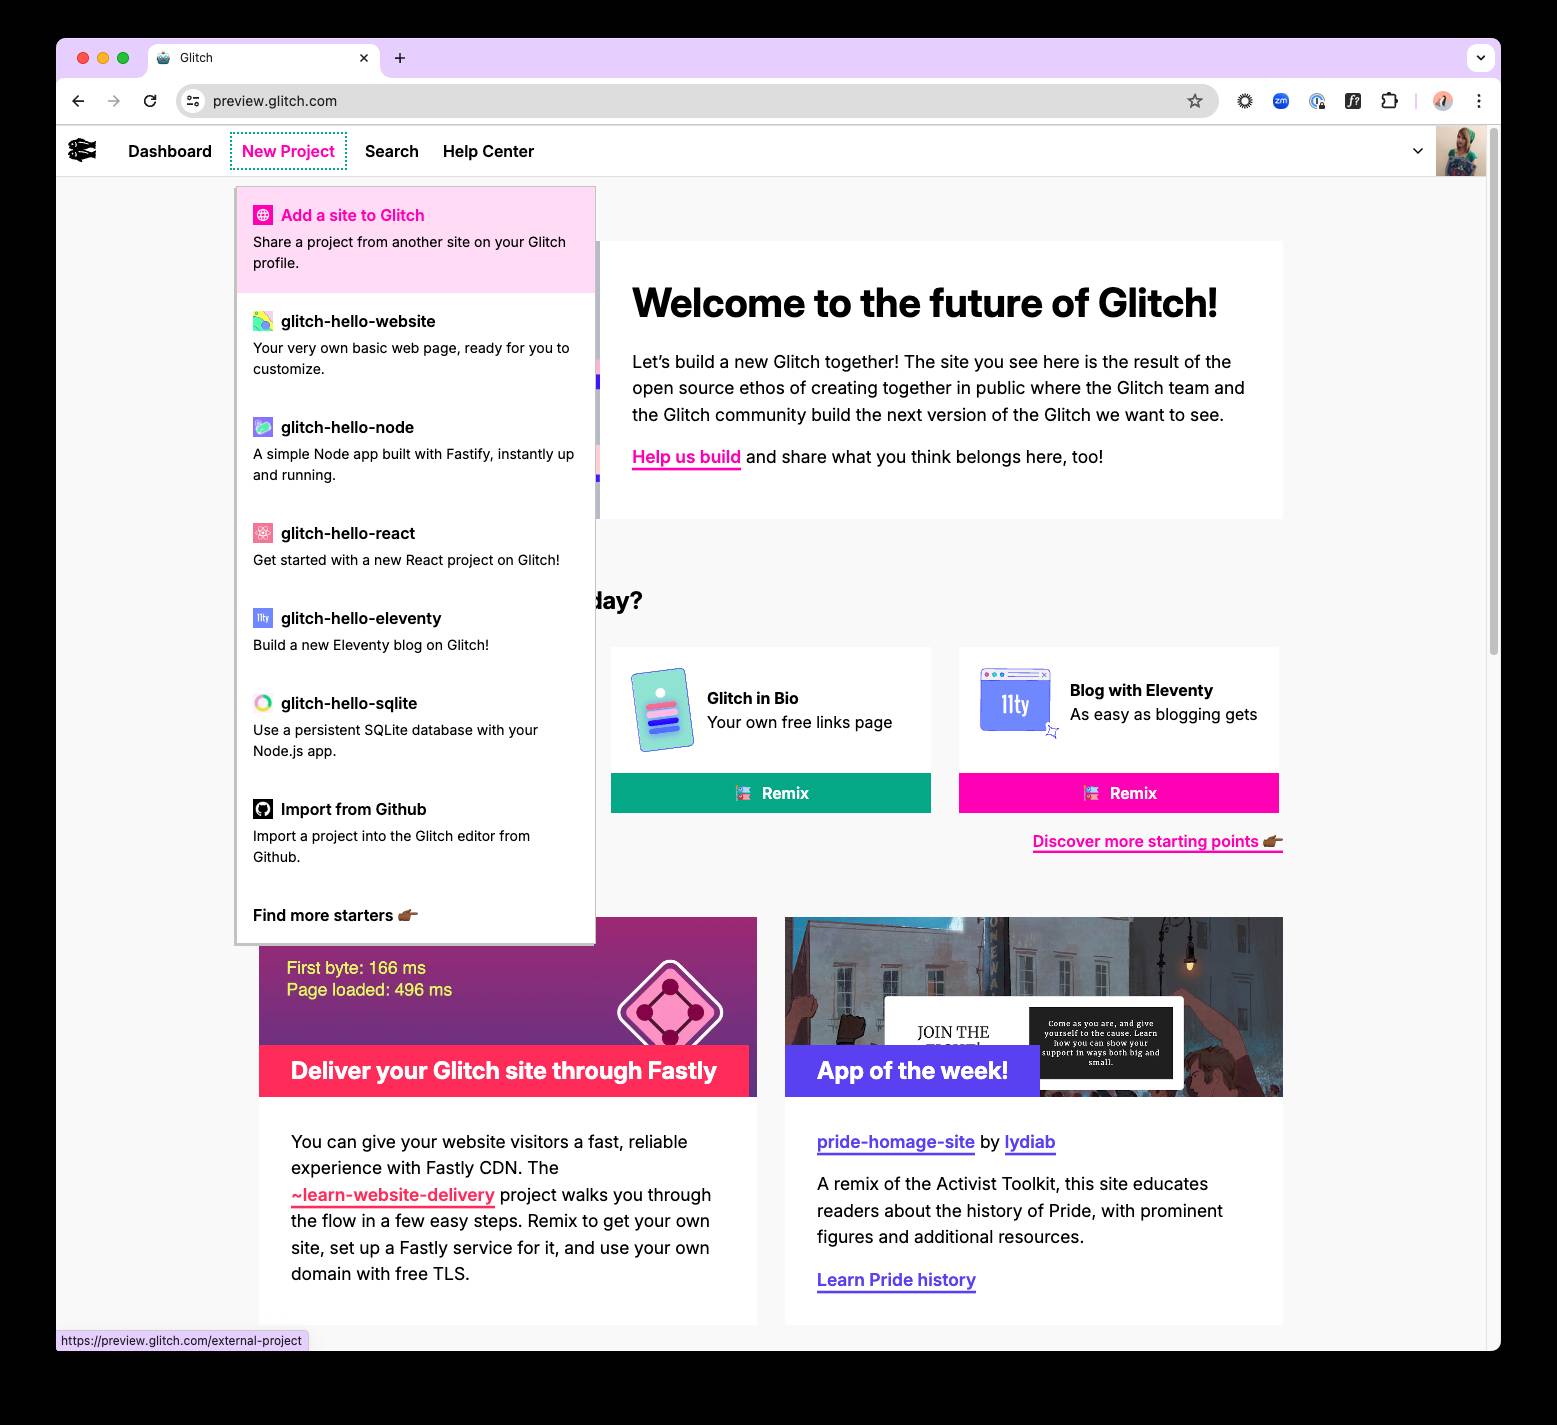Open the fonts (f?) extension icon

[1353, 101]
